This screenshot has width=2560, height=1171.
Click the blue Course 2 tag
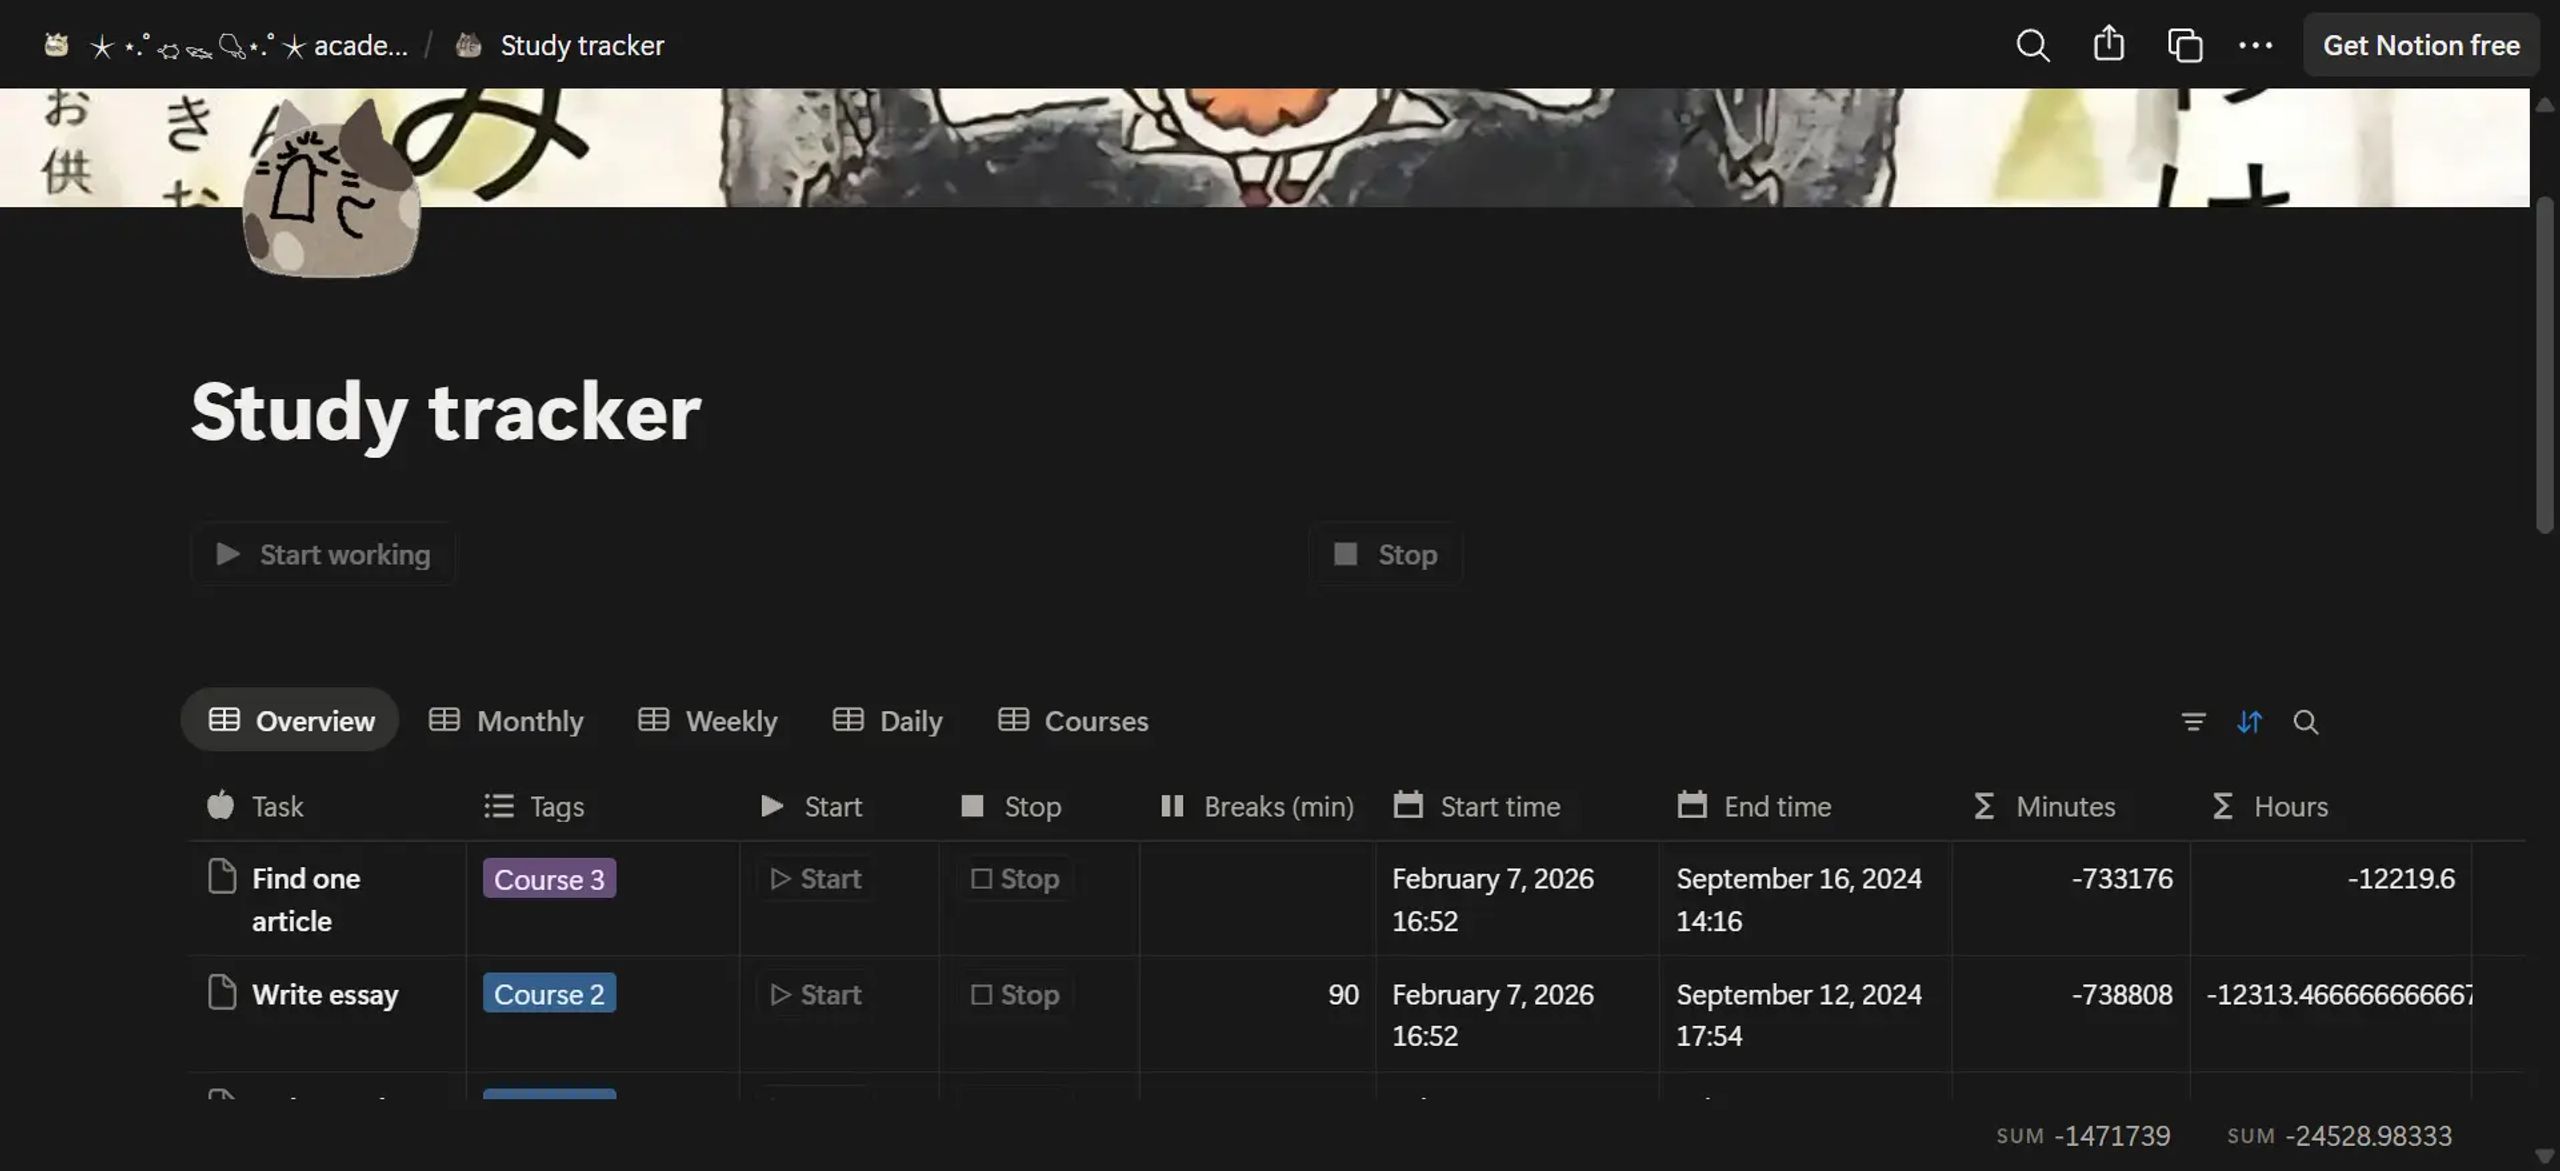(x=549, y=993)
